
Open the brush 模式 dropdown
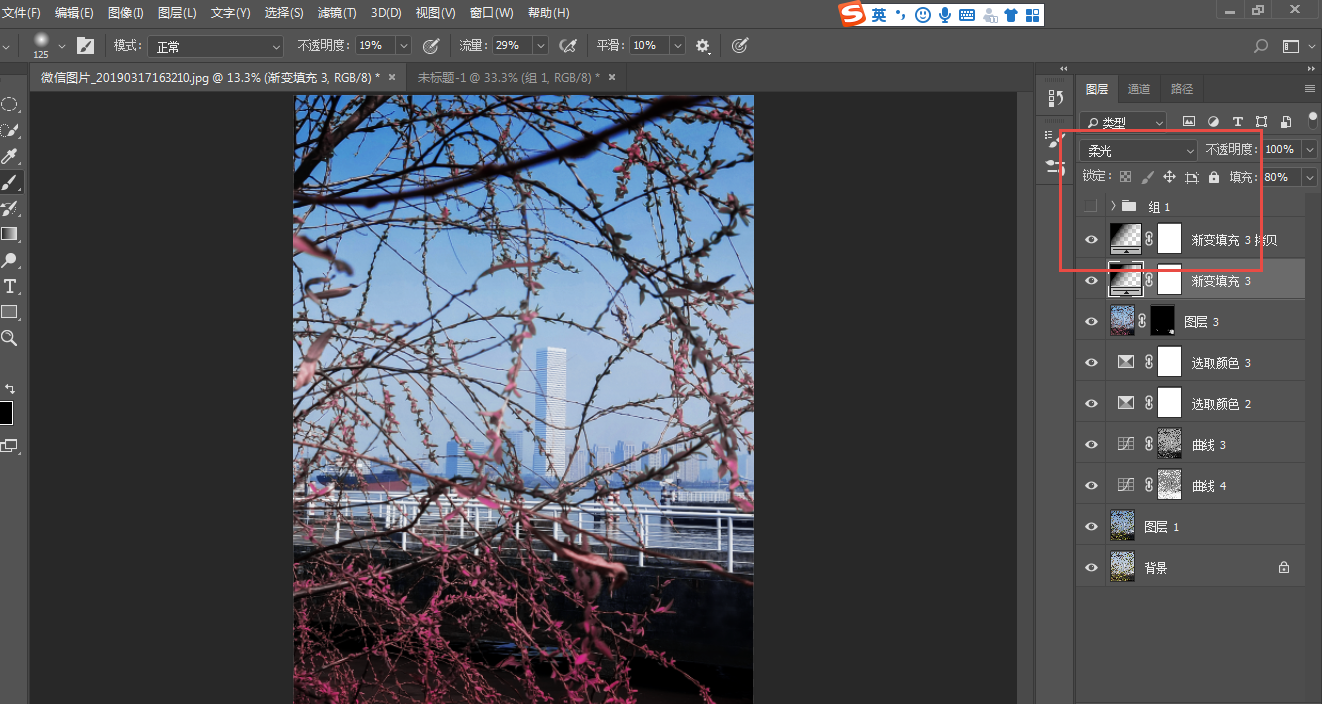click(x=216, y=46)
